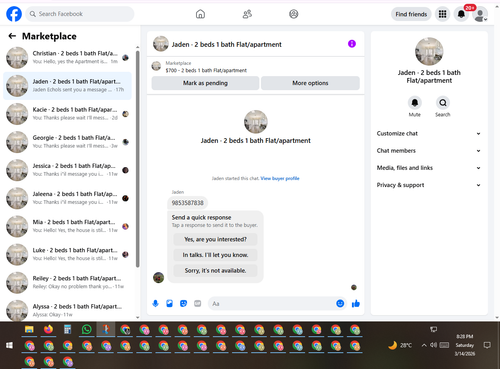Viewport: 500px width, 369px height.
Task: Search in conversation magnifier icon
Action: [x=443, y=103]
